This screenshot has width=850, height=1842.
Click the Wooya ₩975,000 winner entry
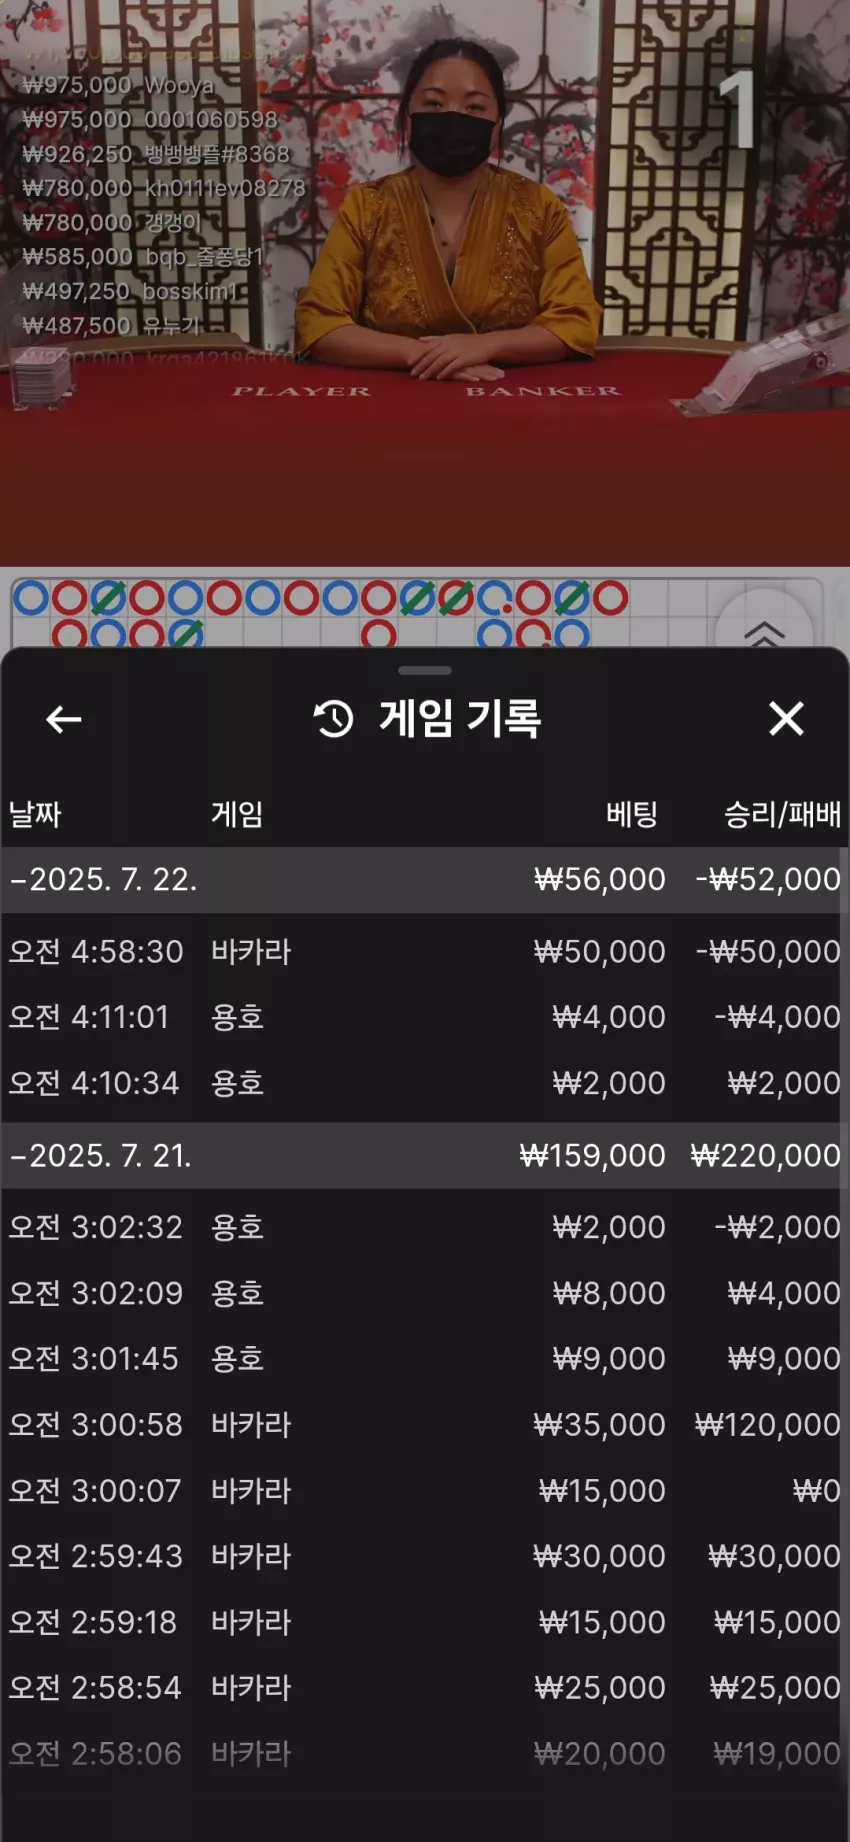(118, 85)
